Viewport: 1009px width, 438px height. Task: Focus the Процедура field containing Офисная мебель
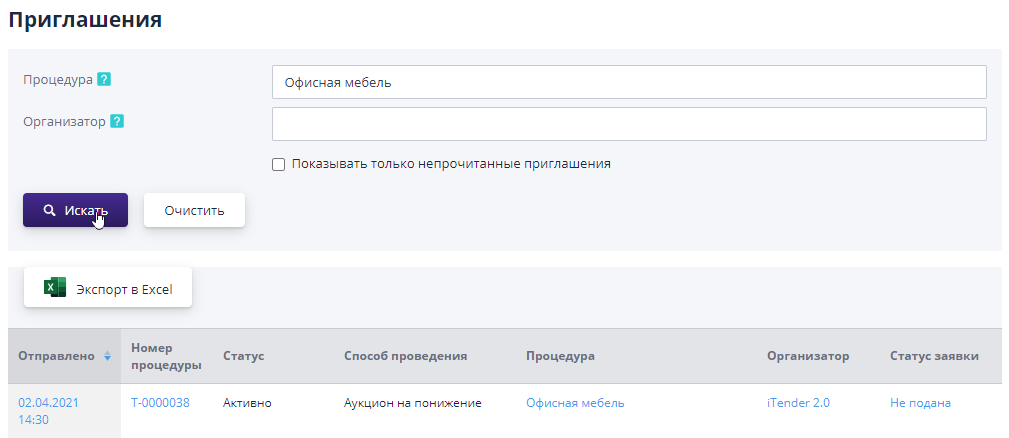(628, 83)
